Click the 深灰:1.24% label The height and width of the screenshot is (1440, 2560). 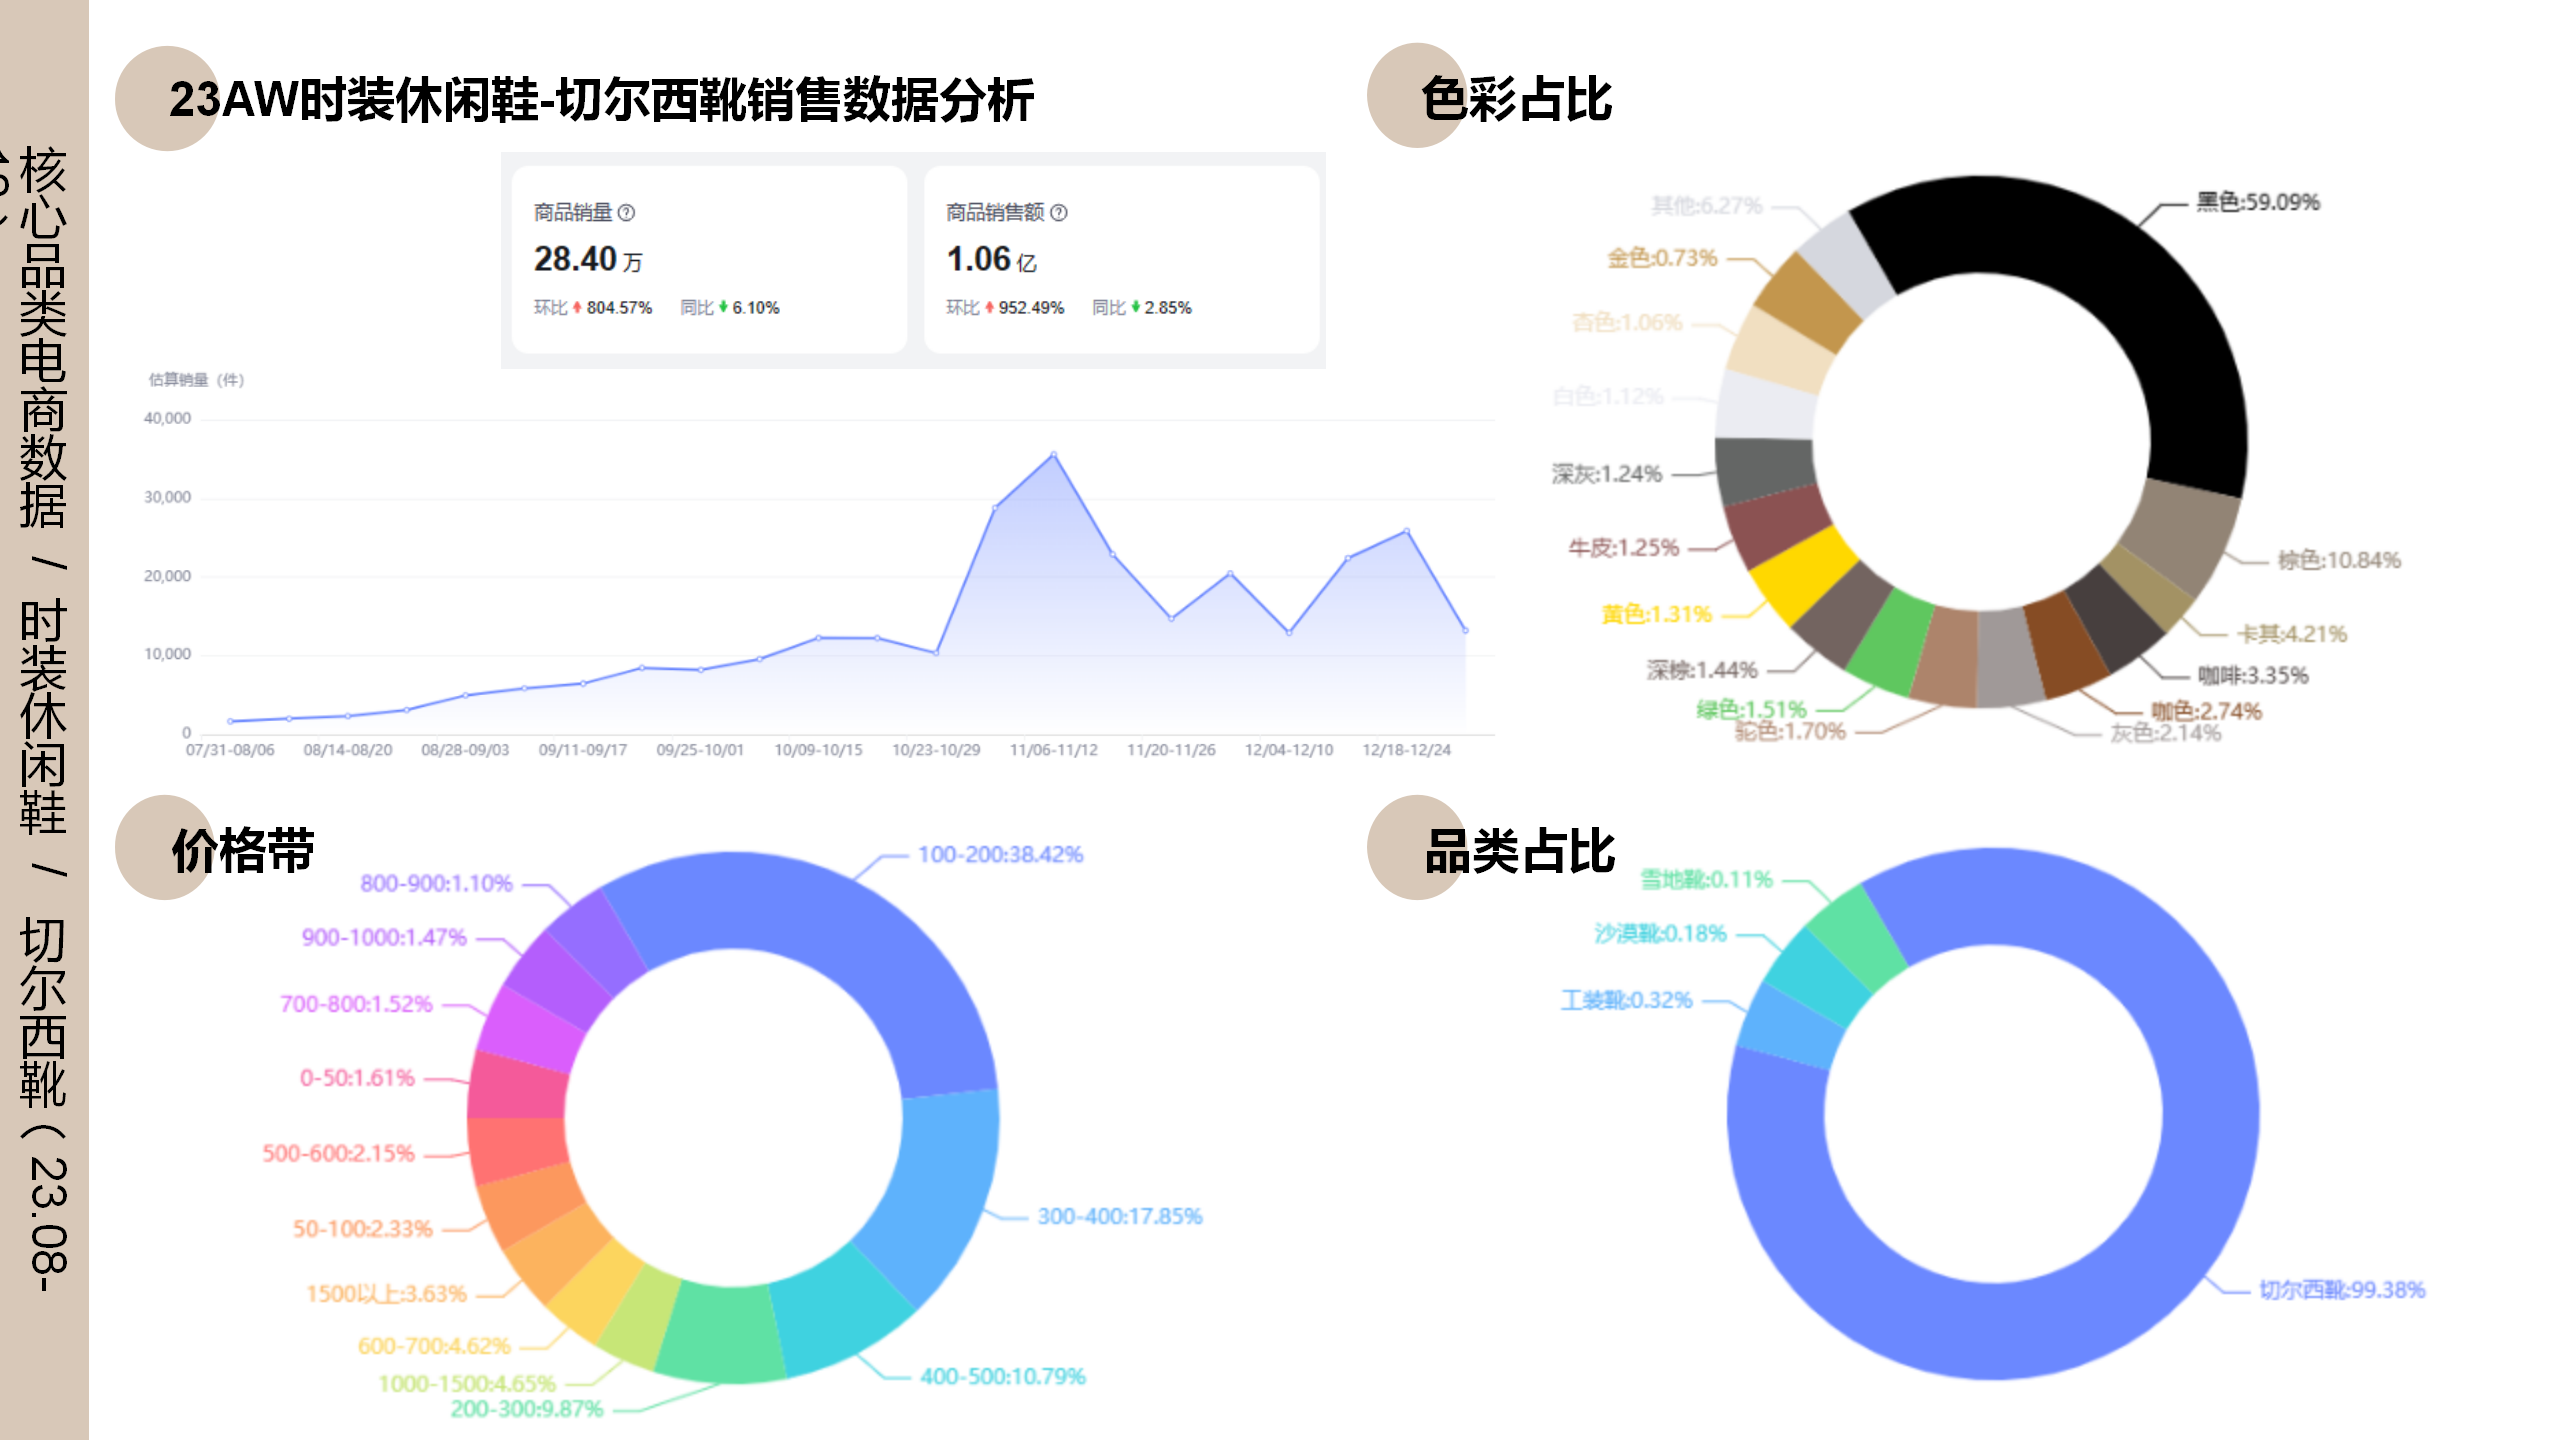[x=1606, y=474]
